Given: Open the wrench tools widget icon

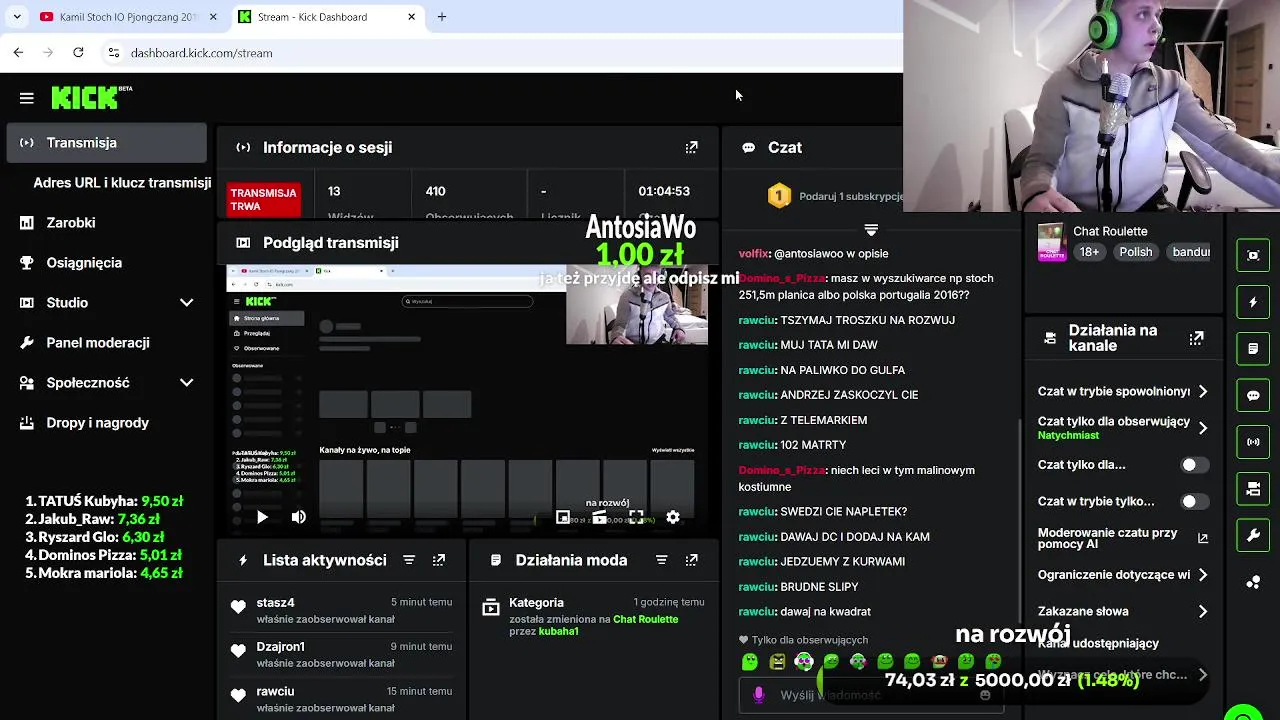Looking at the screenshot, I should (1253, 536).
